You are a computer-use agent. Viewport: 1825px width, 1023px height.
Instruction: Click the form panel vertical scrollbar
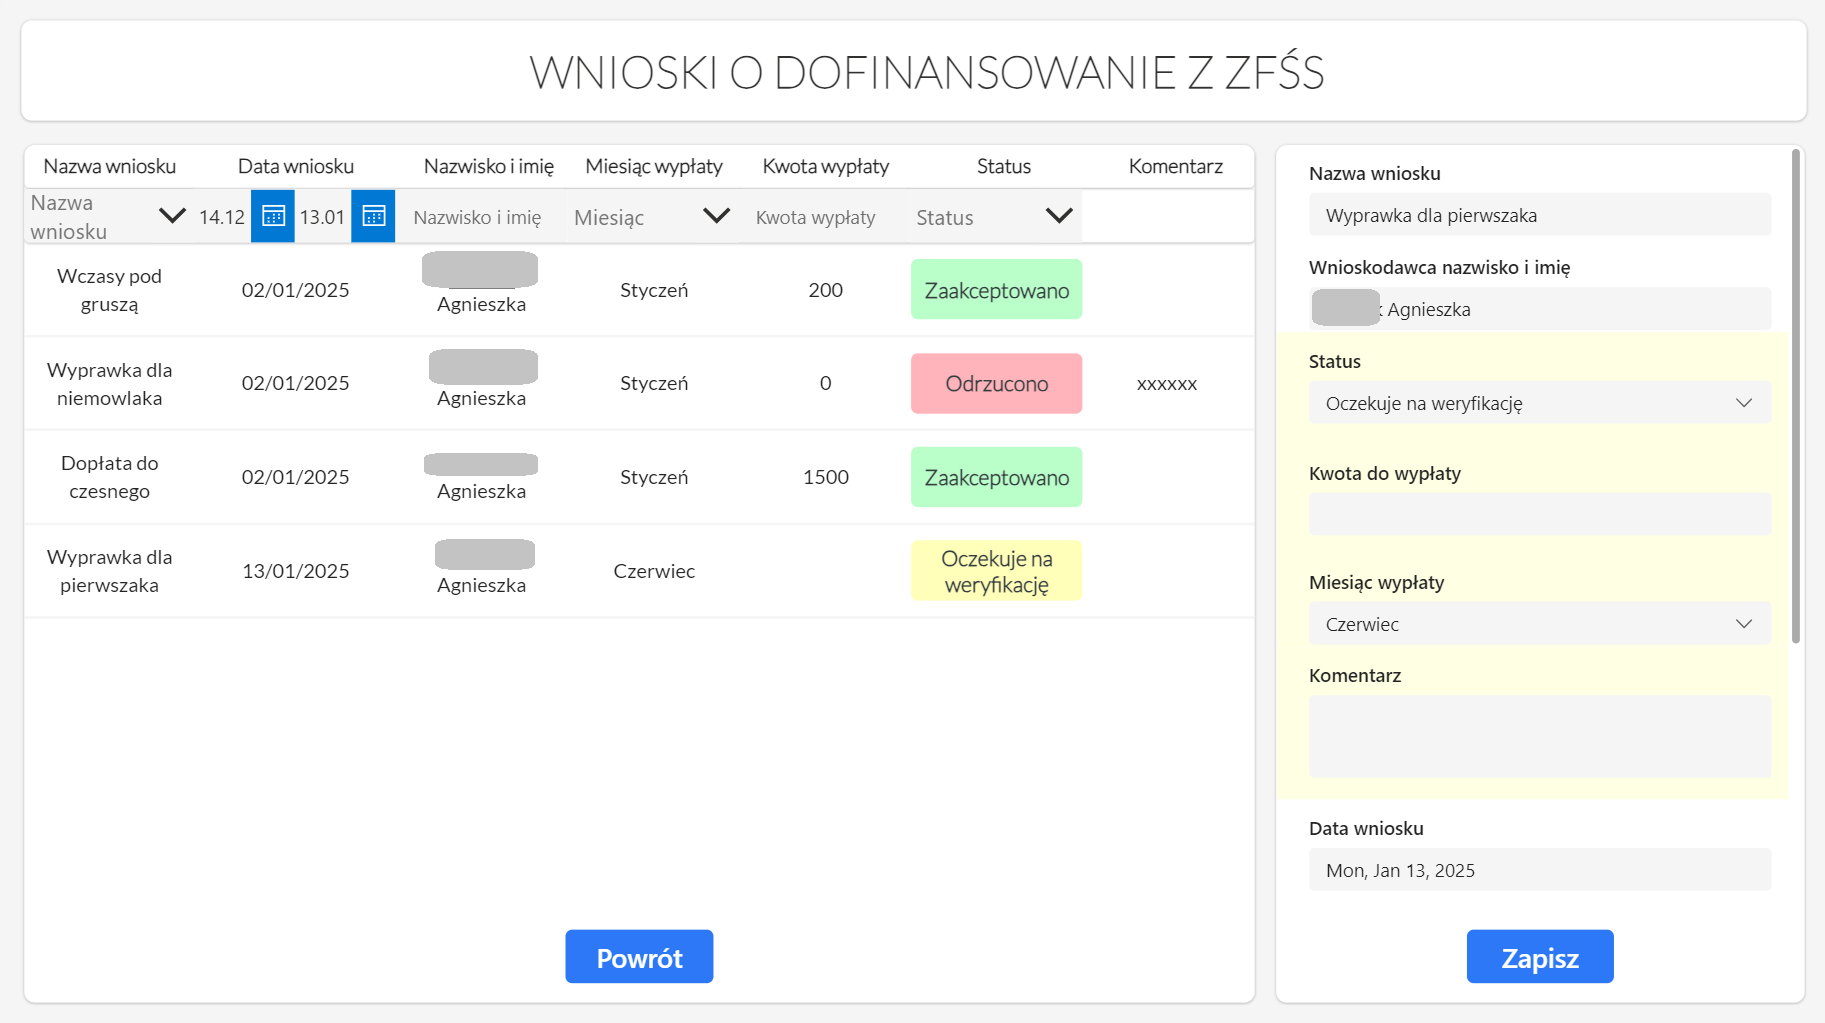pos(1796,400)
